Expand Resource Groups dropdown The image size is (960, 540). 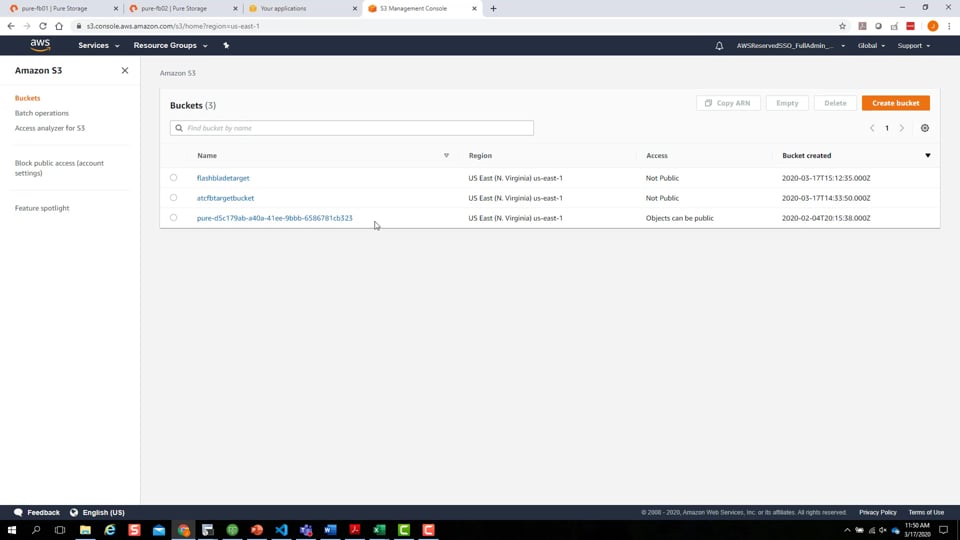point(170,45)
